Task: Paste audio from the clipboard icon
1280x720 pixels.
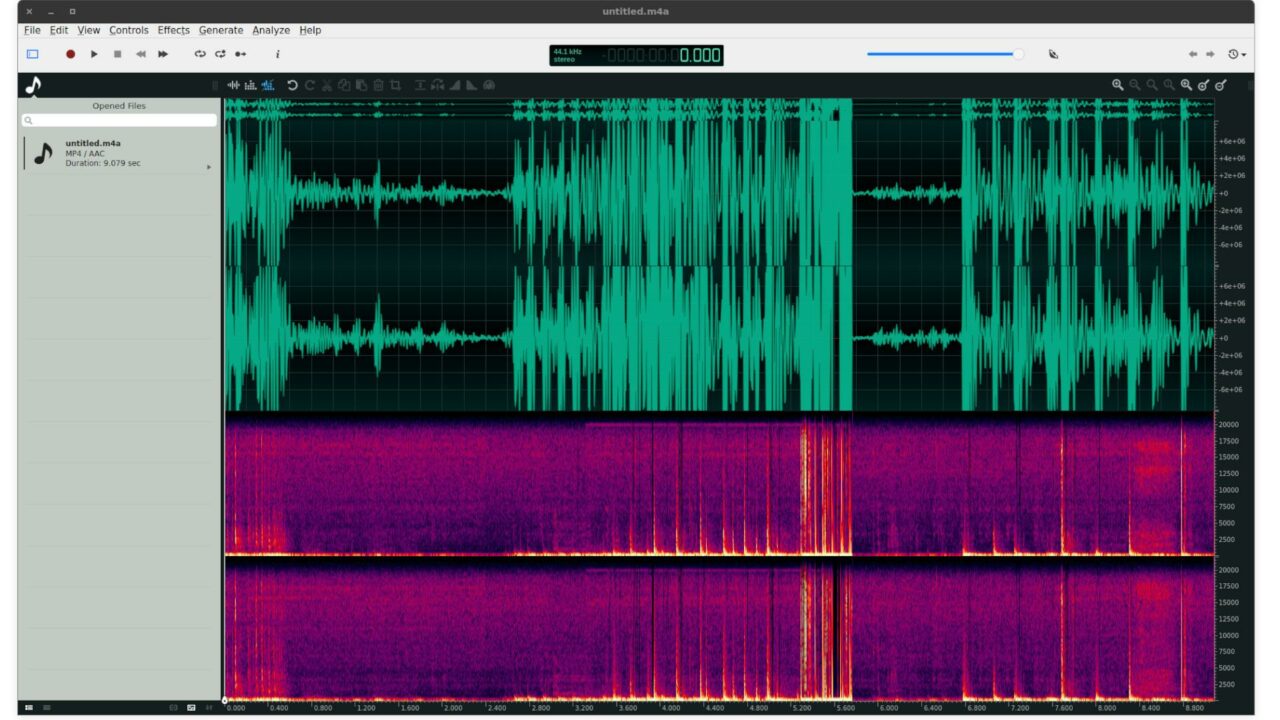Action: tap(362, 85)
